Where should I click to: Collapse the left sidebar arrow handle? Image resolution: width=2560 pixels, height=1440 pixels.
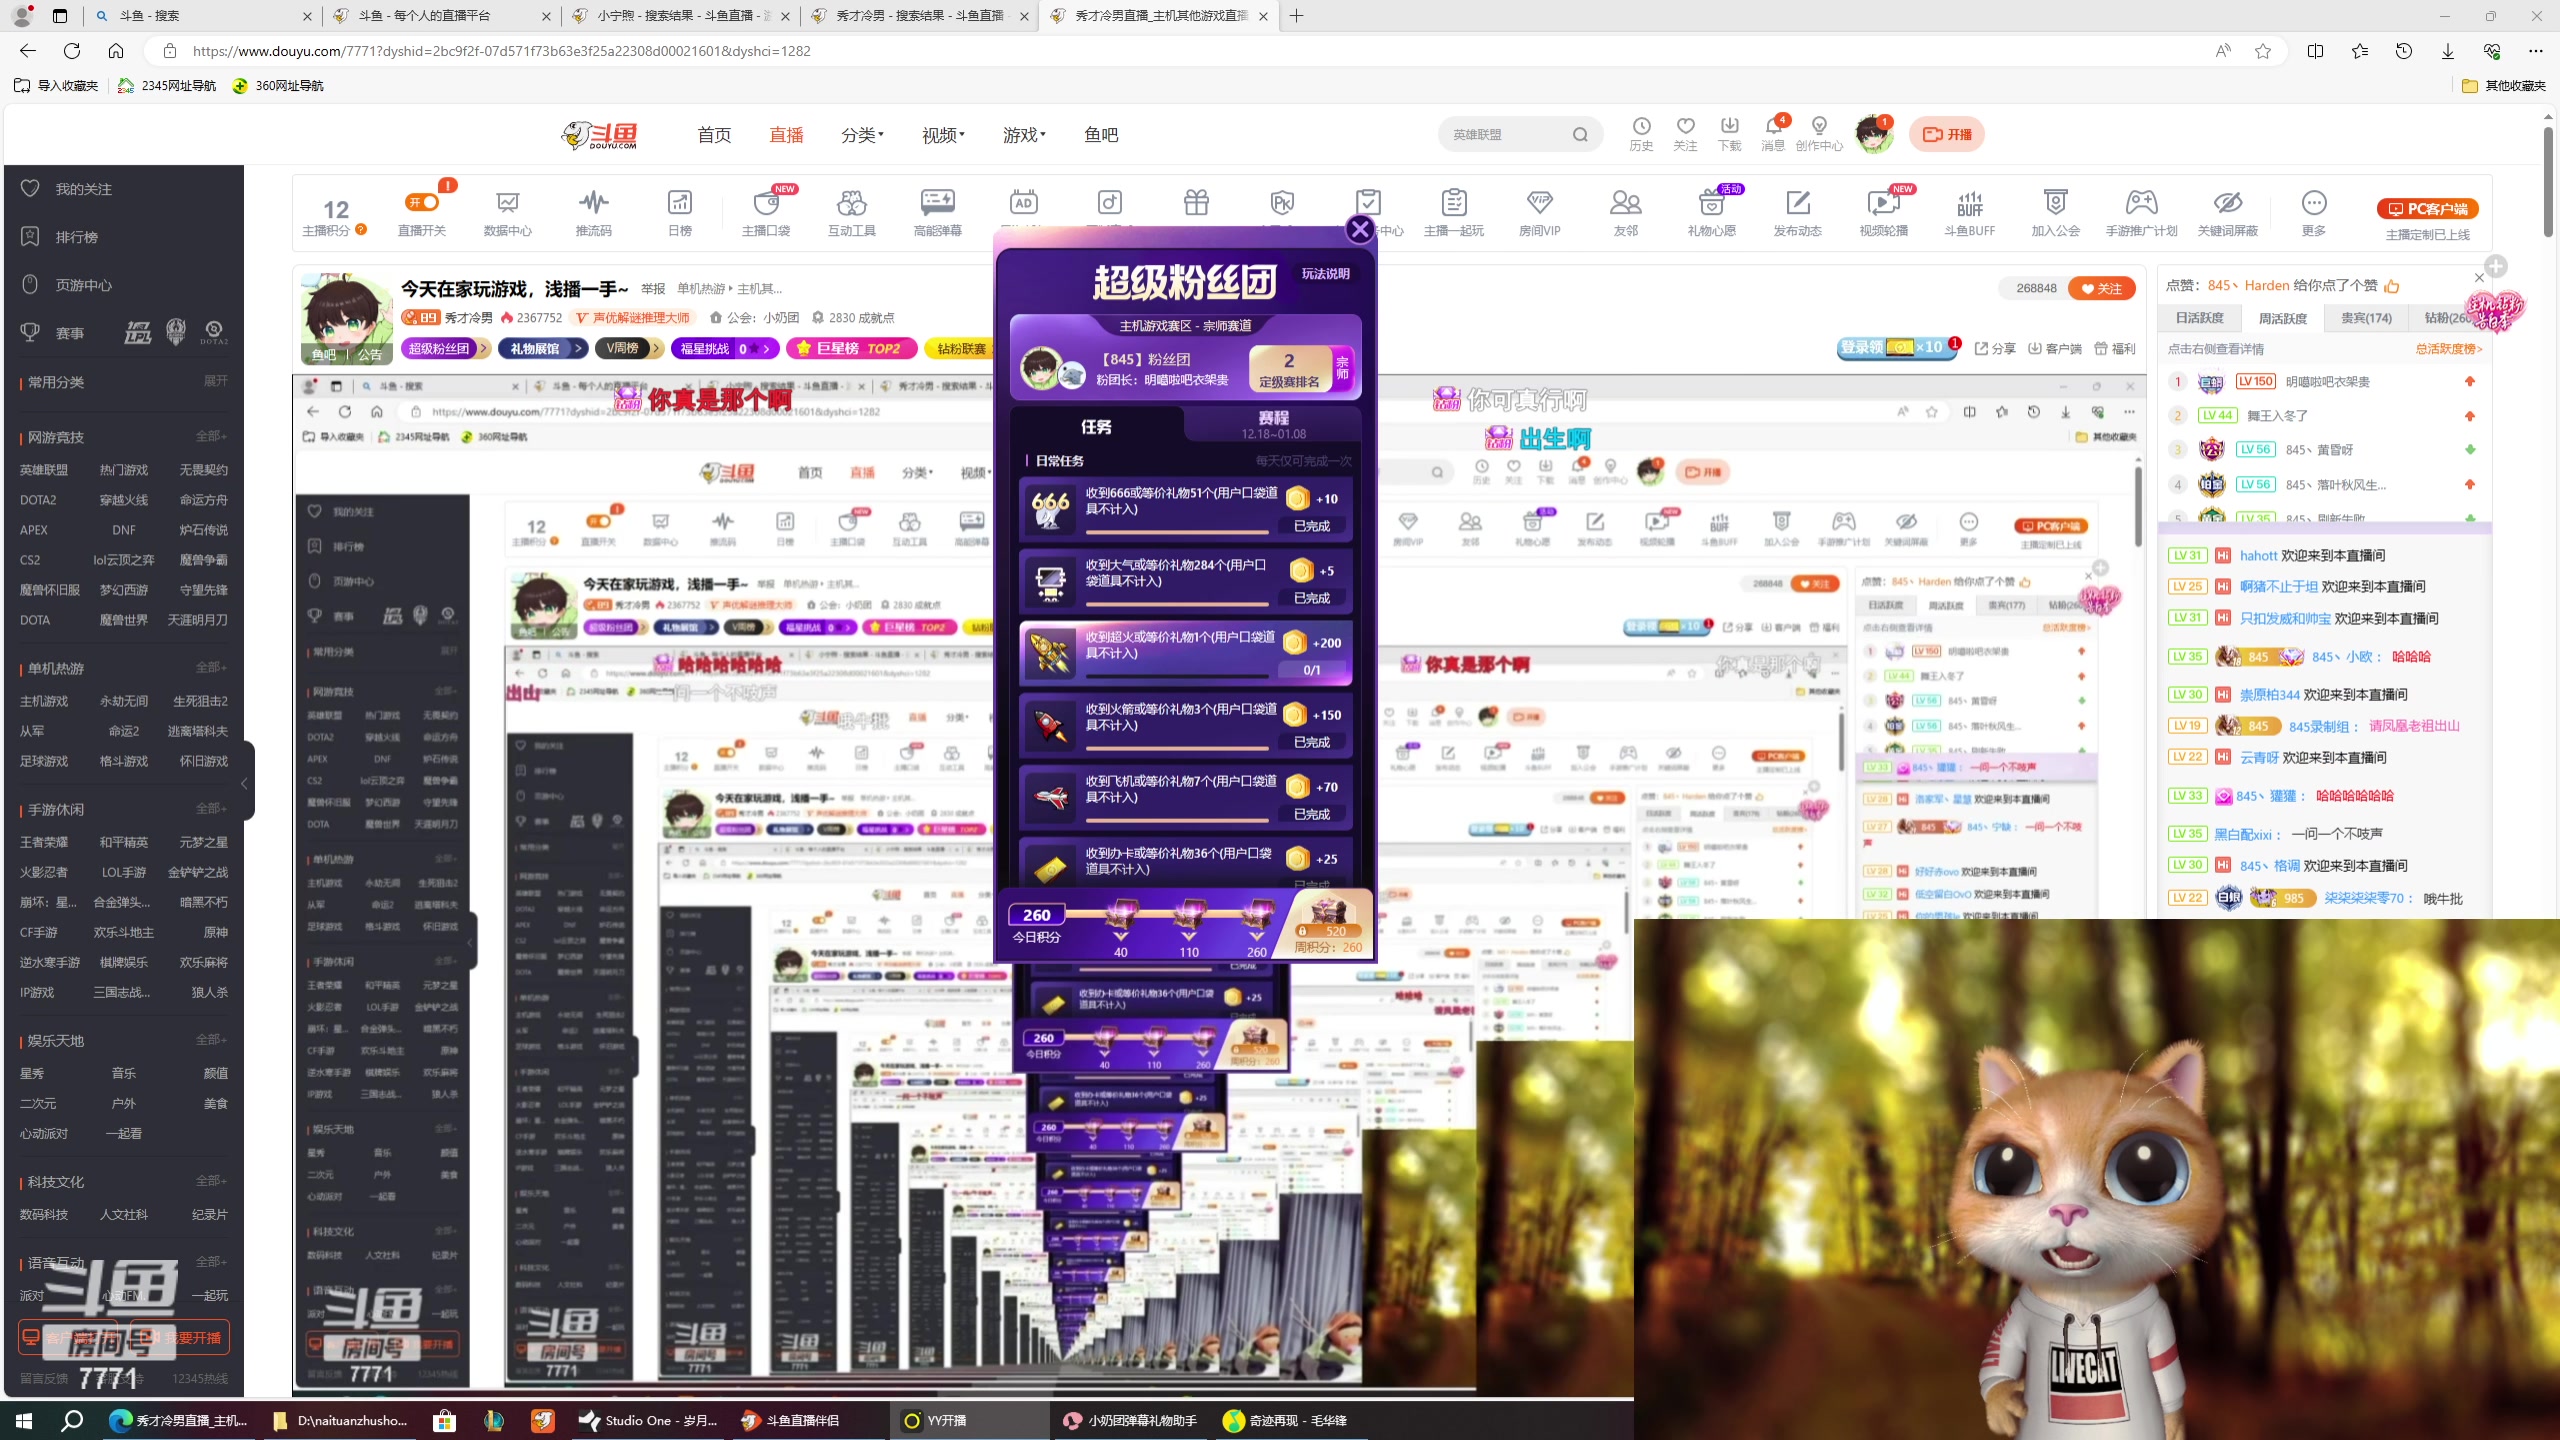(x=244, y=783)
